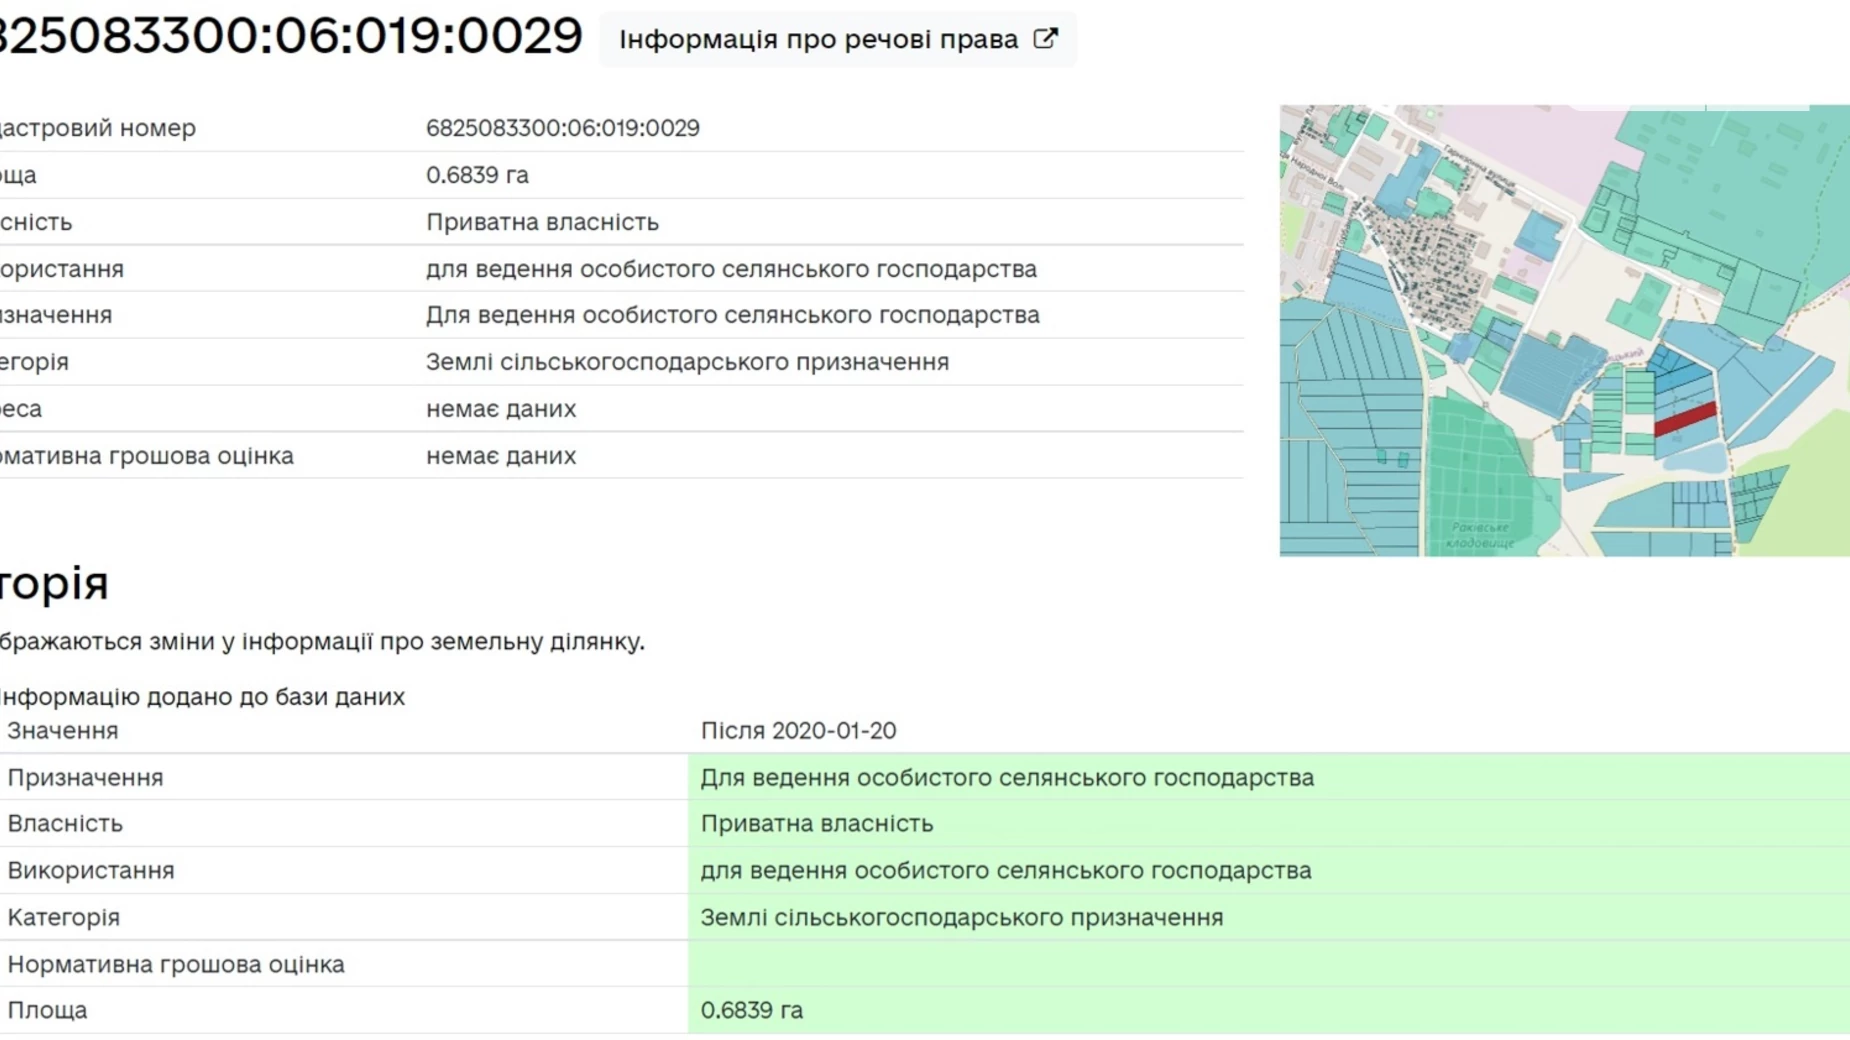Click empty green Нормативна грошова оцінка cell
The height and width of the screenshot is (1040, 1850).
tap(1268, 964)
